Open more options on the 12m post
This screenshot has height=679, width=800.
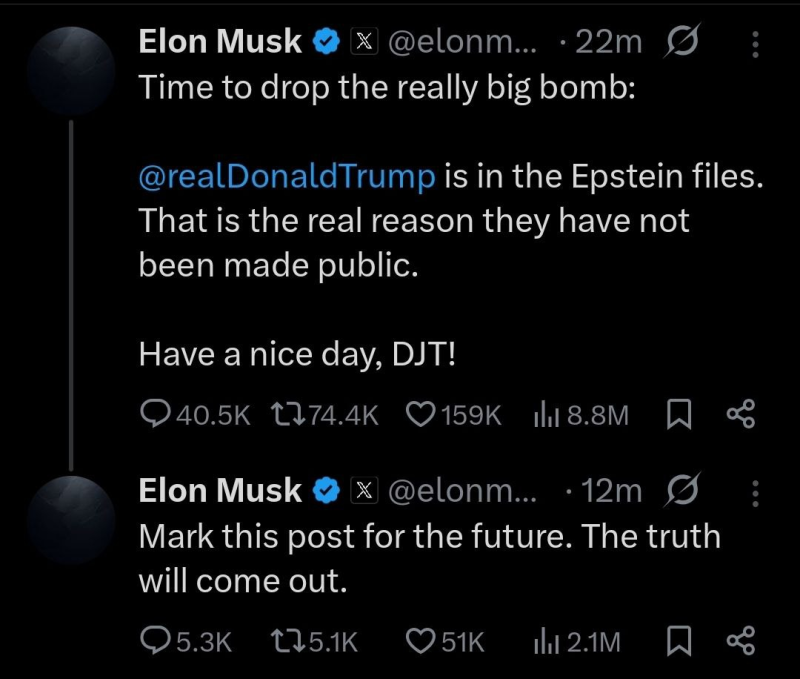coord(755,492)
